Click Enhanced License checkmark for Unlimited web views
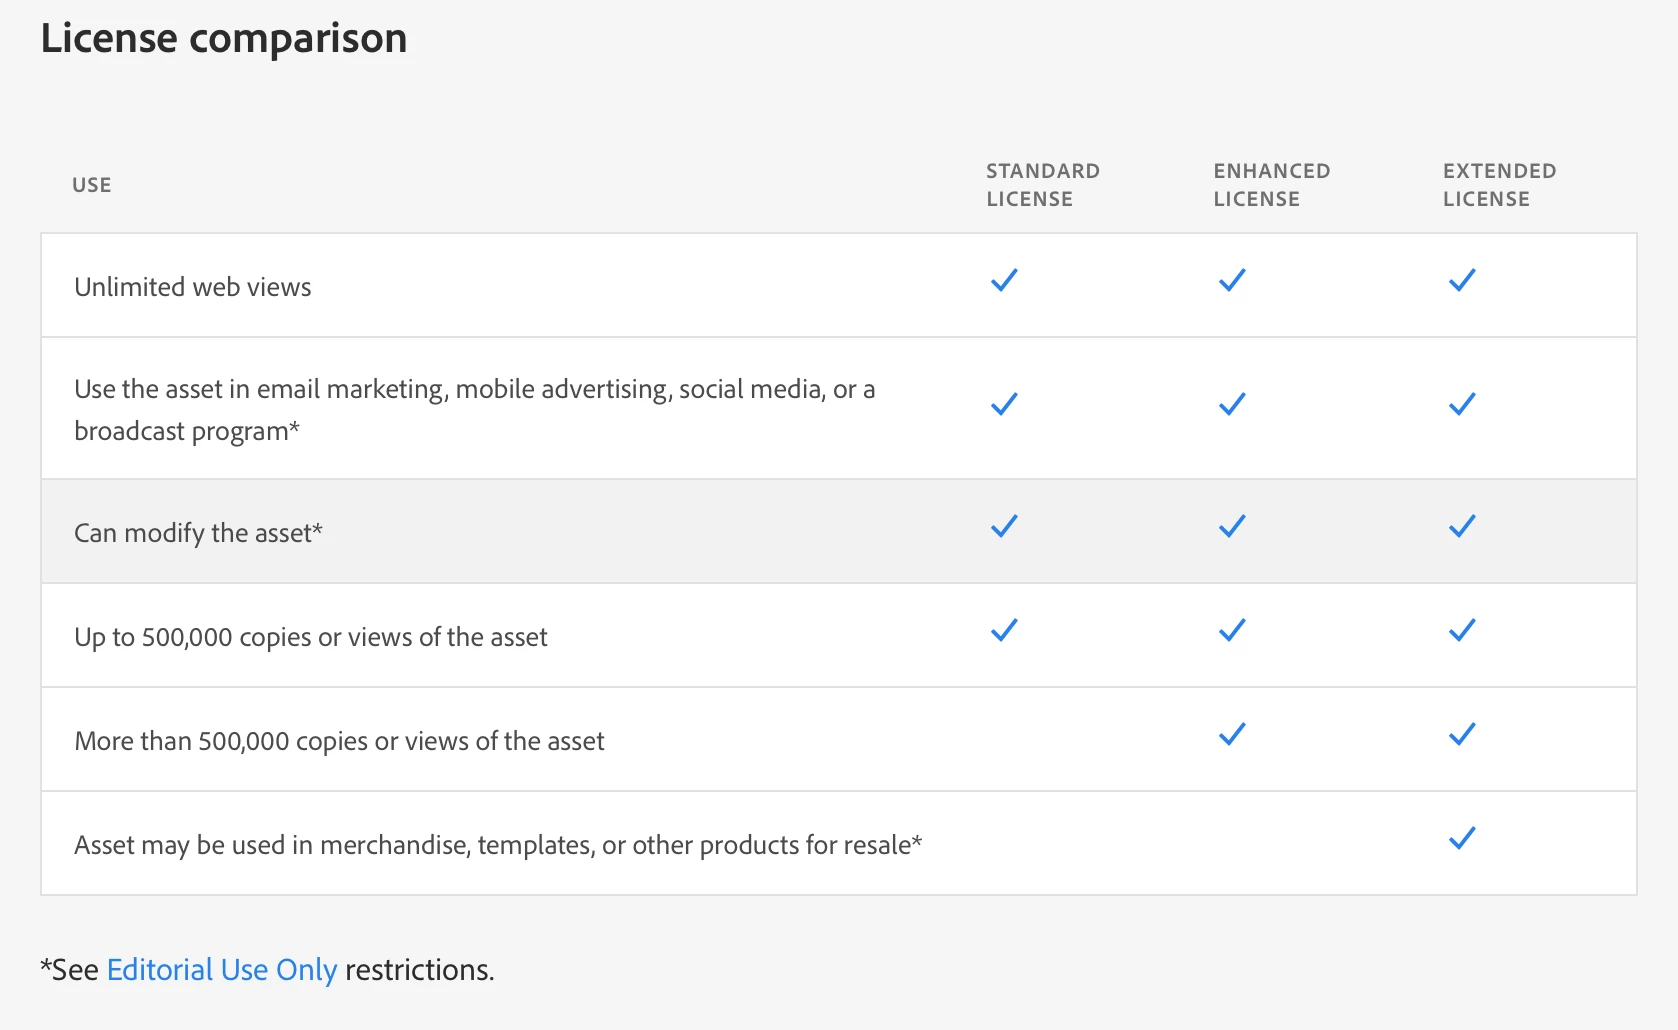 1232,281
